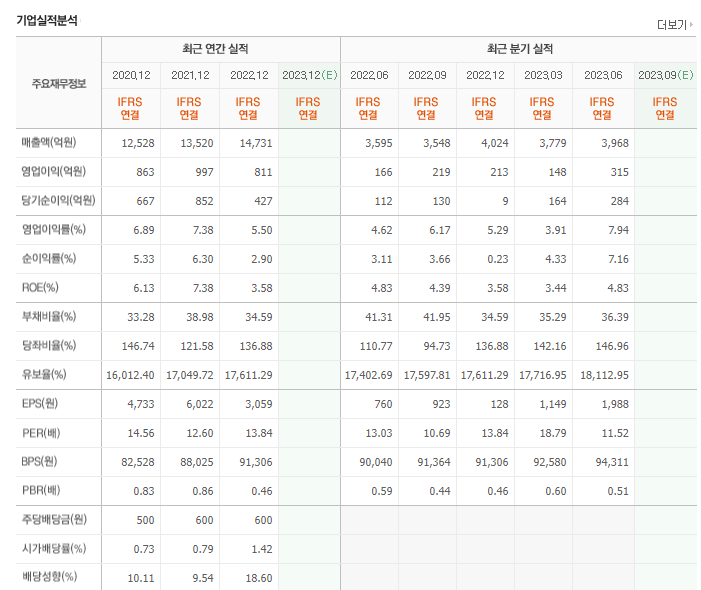The image size is (701, 590).
Task: Click the 38.98 debt ratio value
Action: click(200, 317)
